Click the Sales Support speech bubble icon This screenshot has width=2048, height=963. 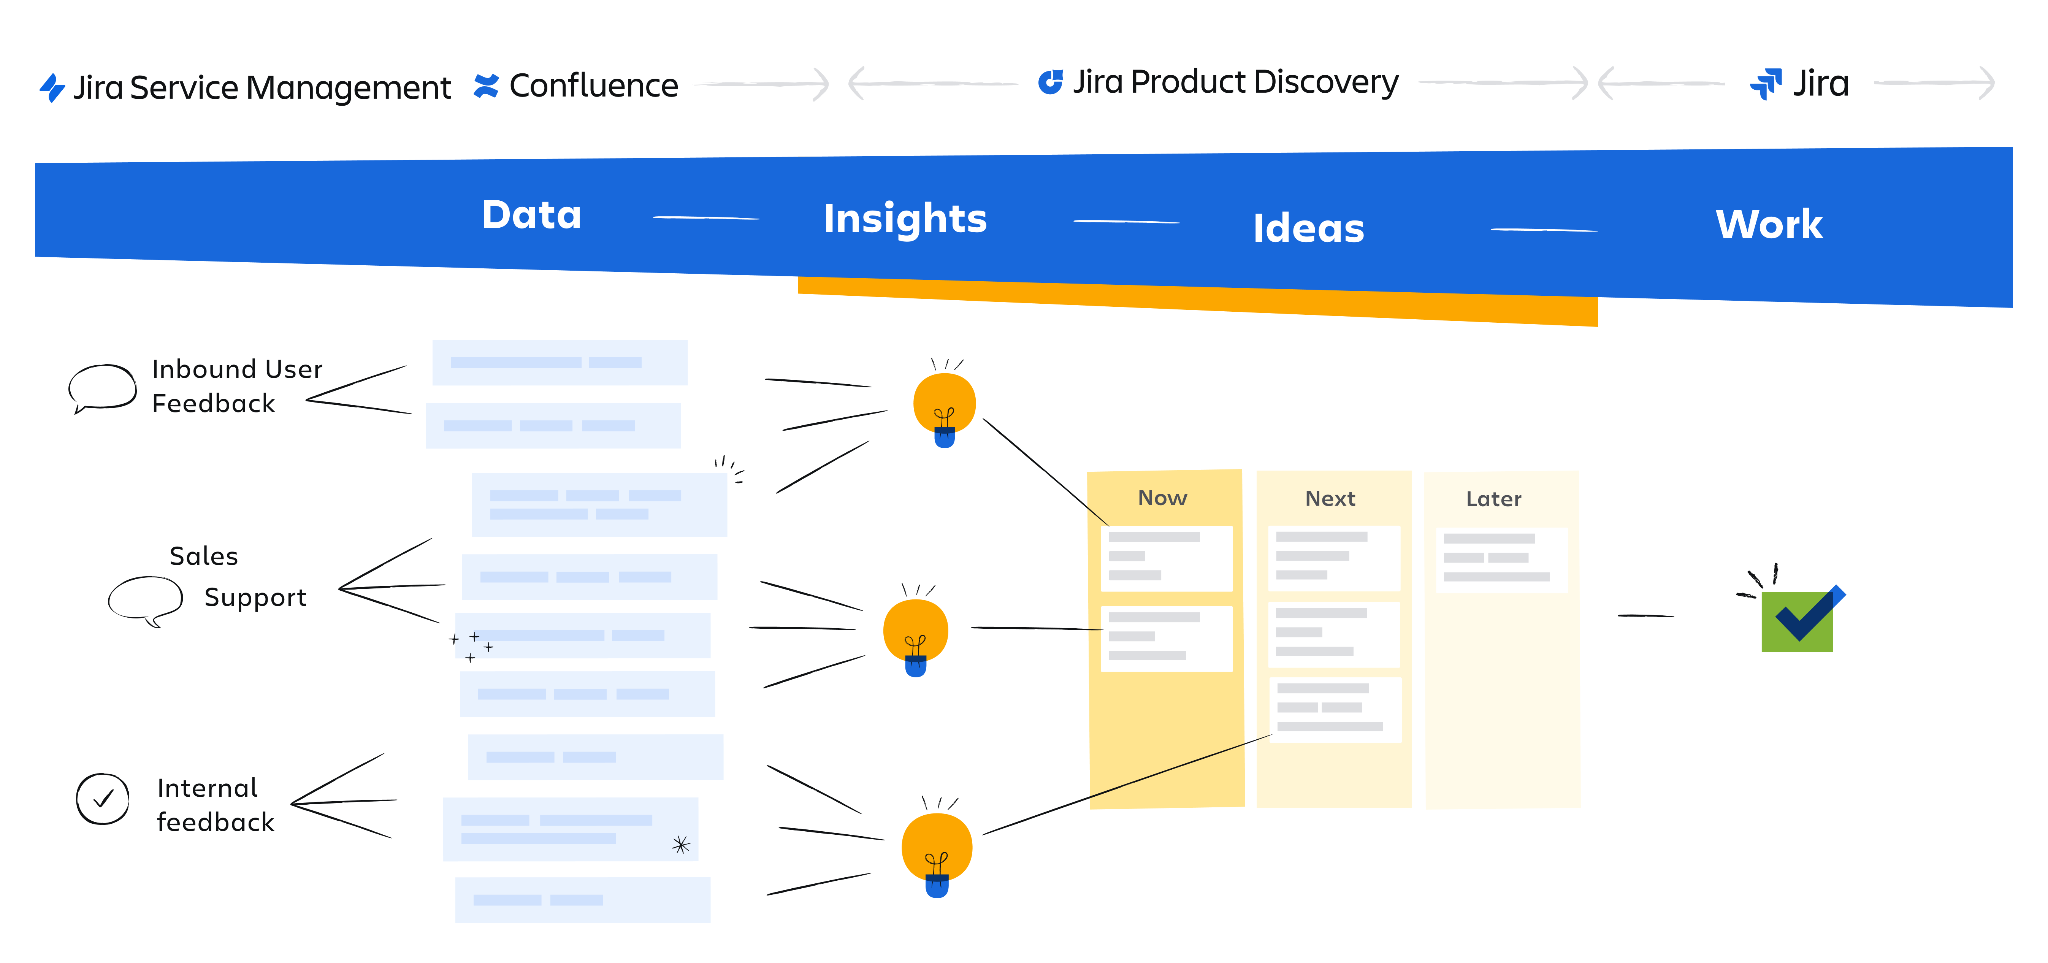pos(146,600)
